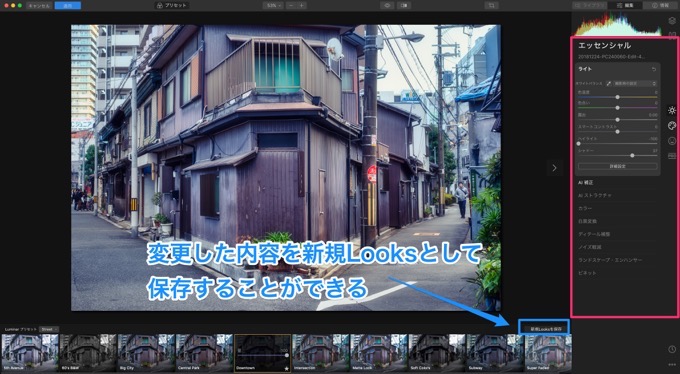Select the Portrait face icon
The height and width of the screenshot is (374, 680).
[672, 141]
